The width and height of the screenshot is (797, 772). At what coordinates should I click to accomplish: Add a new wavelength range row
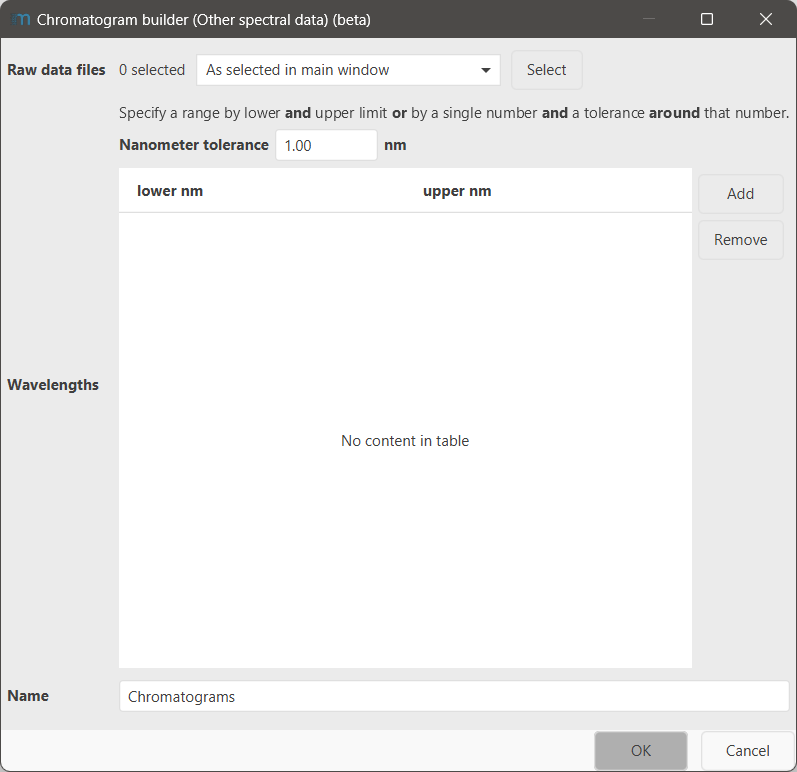point(740,194)
